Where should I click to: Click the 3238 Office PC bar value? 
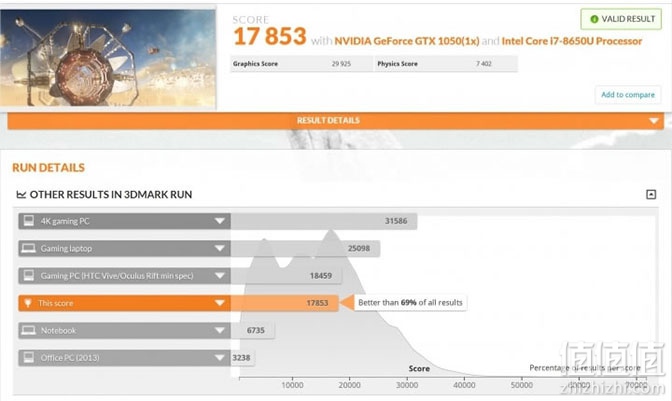point(241,358)
